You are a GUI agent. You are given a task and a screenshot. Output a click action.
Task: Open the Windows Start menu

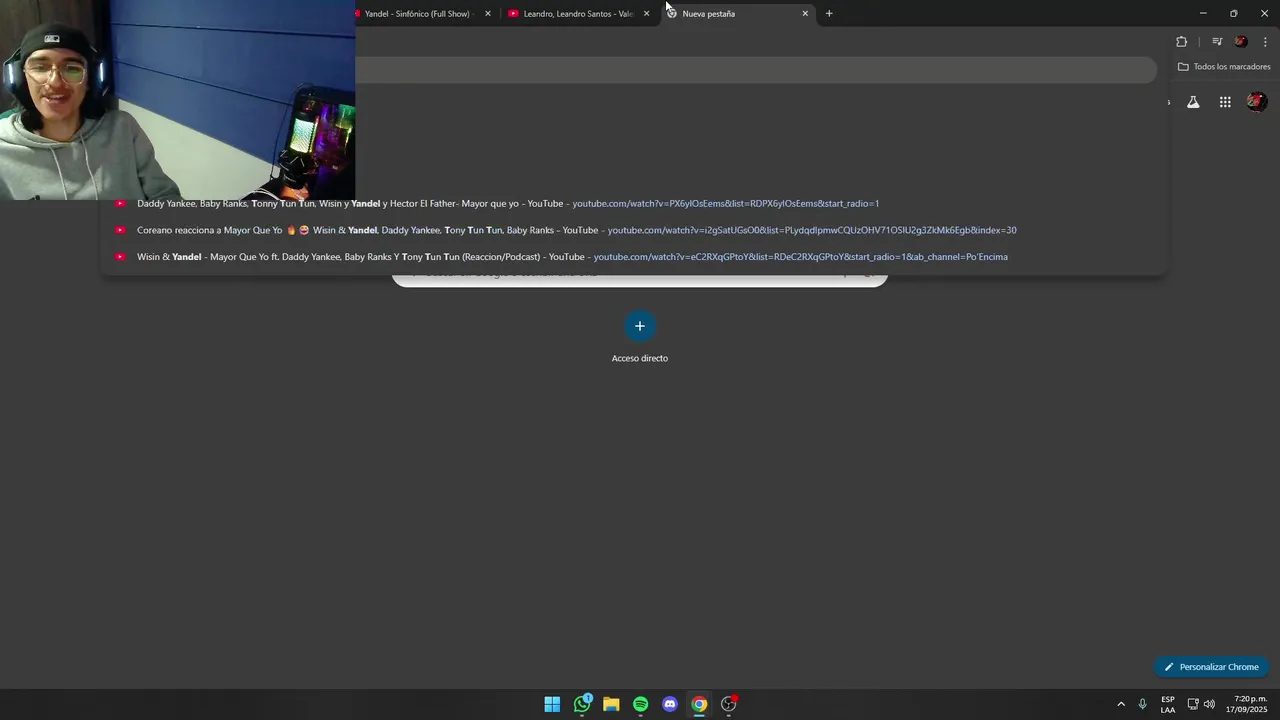tap(552, 704)
